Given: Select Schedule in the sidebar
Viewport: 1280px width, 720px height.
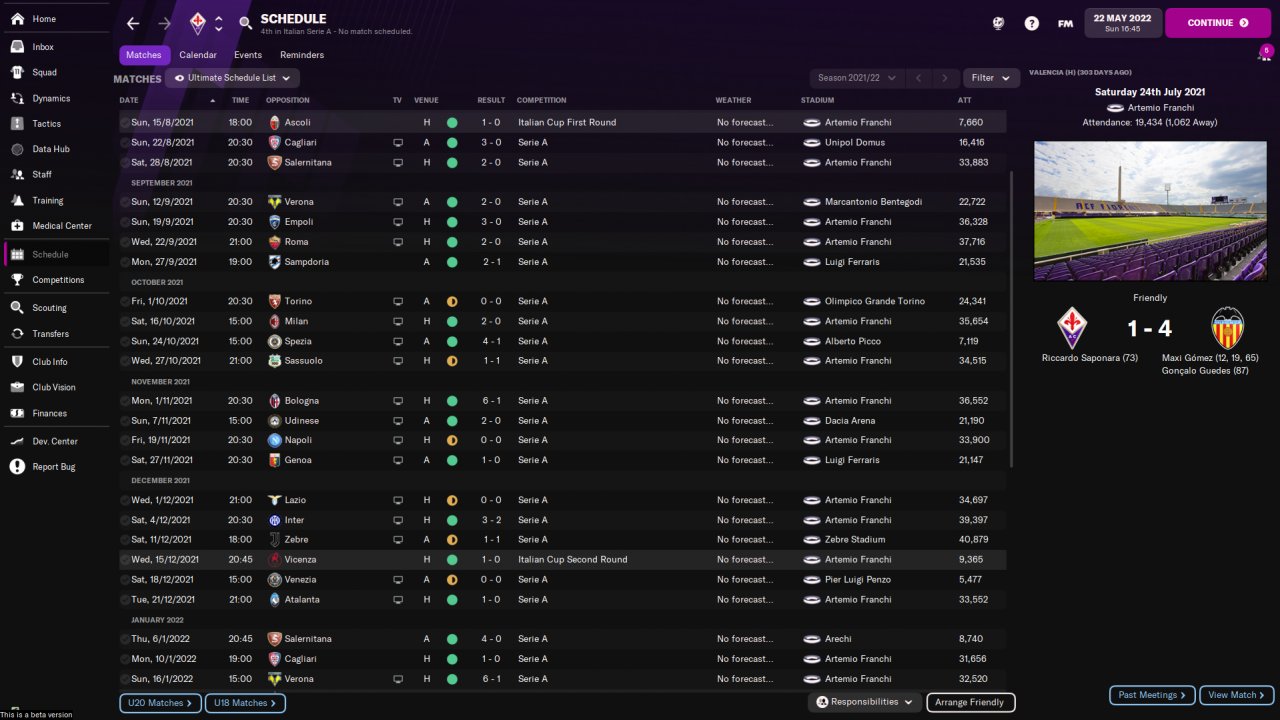Looking at the screenshot, I should (x=55, y=255).
